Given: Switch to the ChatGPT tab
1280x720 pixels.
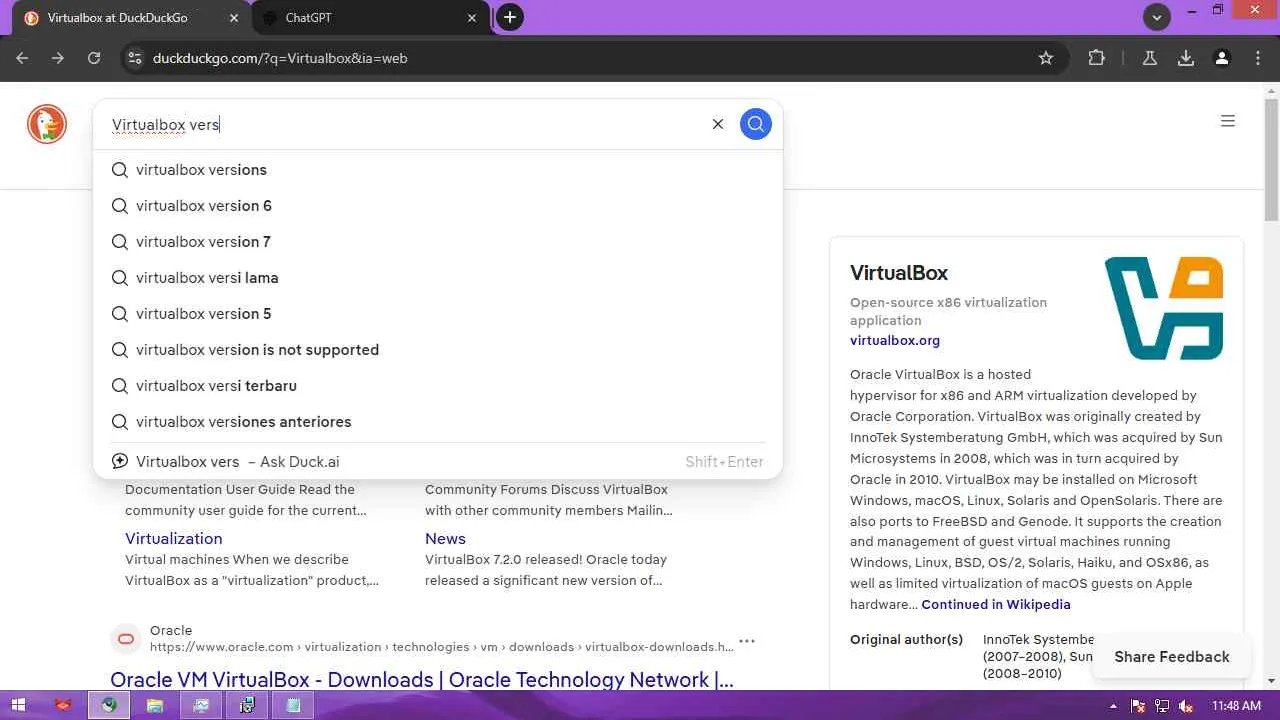Looking at the screenshot, I should coord(369,18).
